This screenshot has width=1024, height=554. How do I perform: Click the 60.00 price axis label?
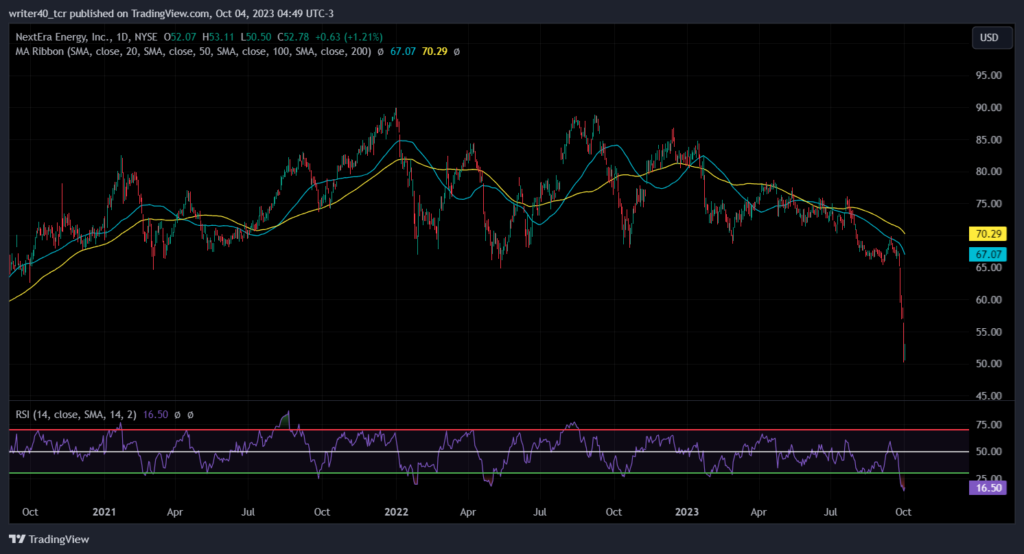[x=989, y=299]
